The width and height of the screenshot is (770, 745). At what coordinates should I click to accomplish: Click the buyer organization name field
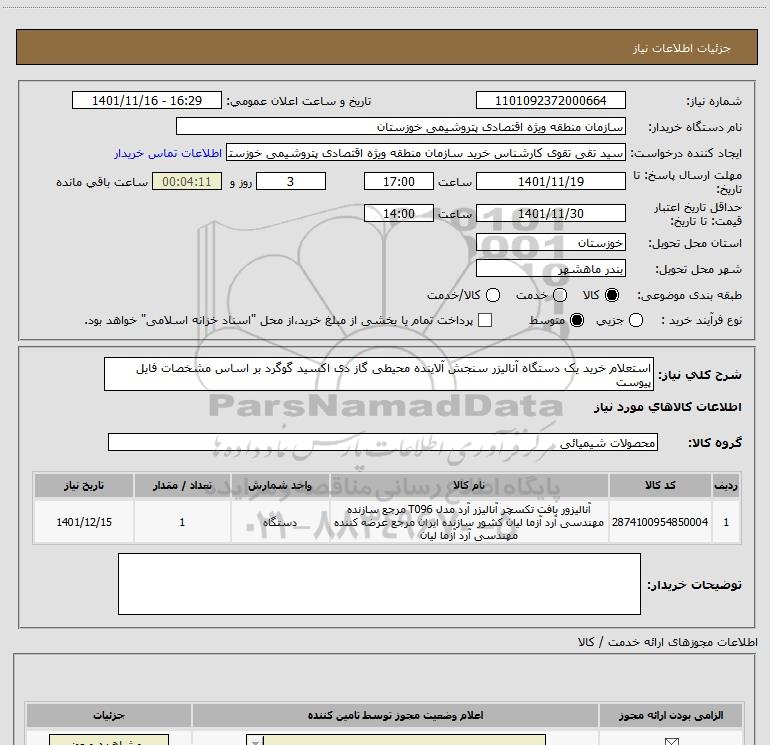point(401,126)
